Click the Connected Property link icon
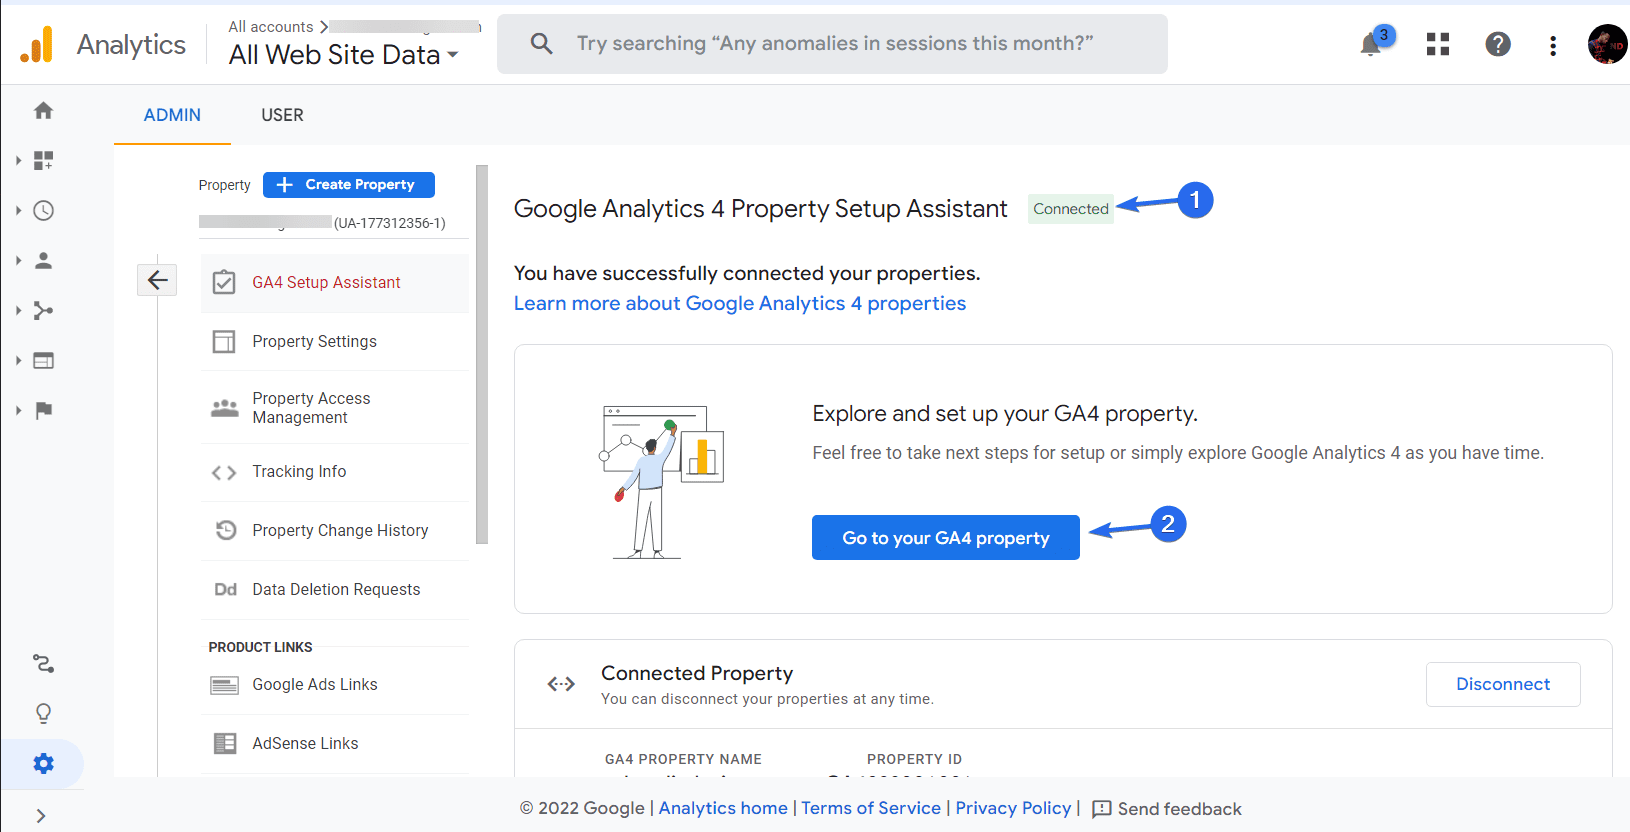 coord(561,684)
